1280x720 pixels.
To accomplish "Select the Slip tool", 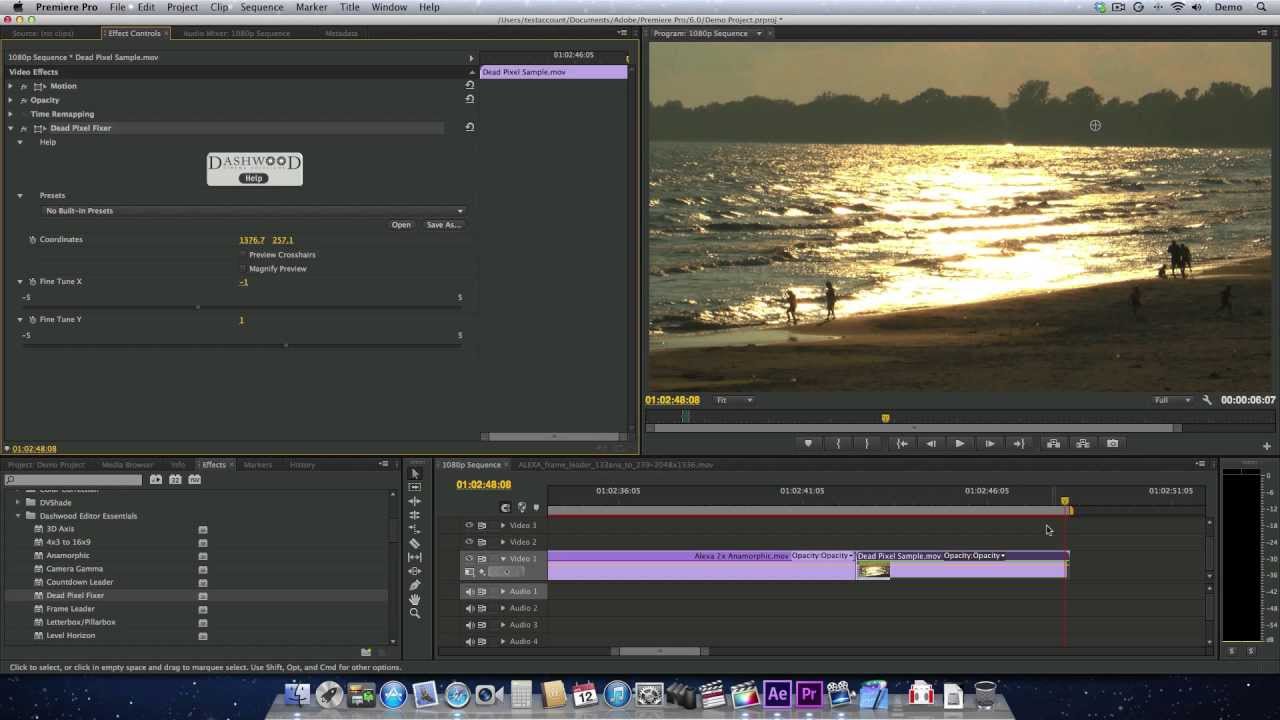I will coord(415,557).
